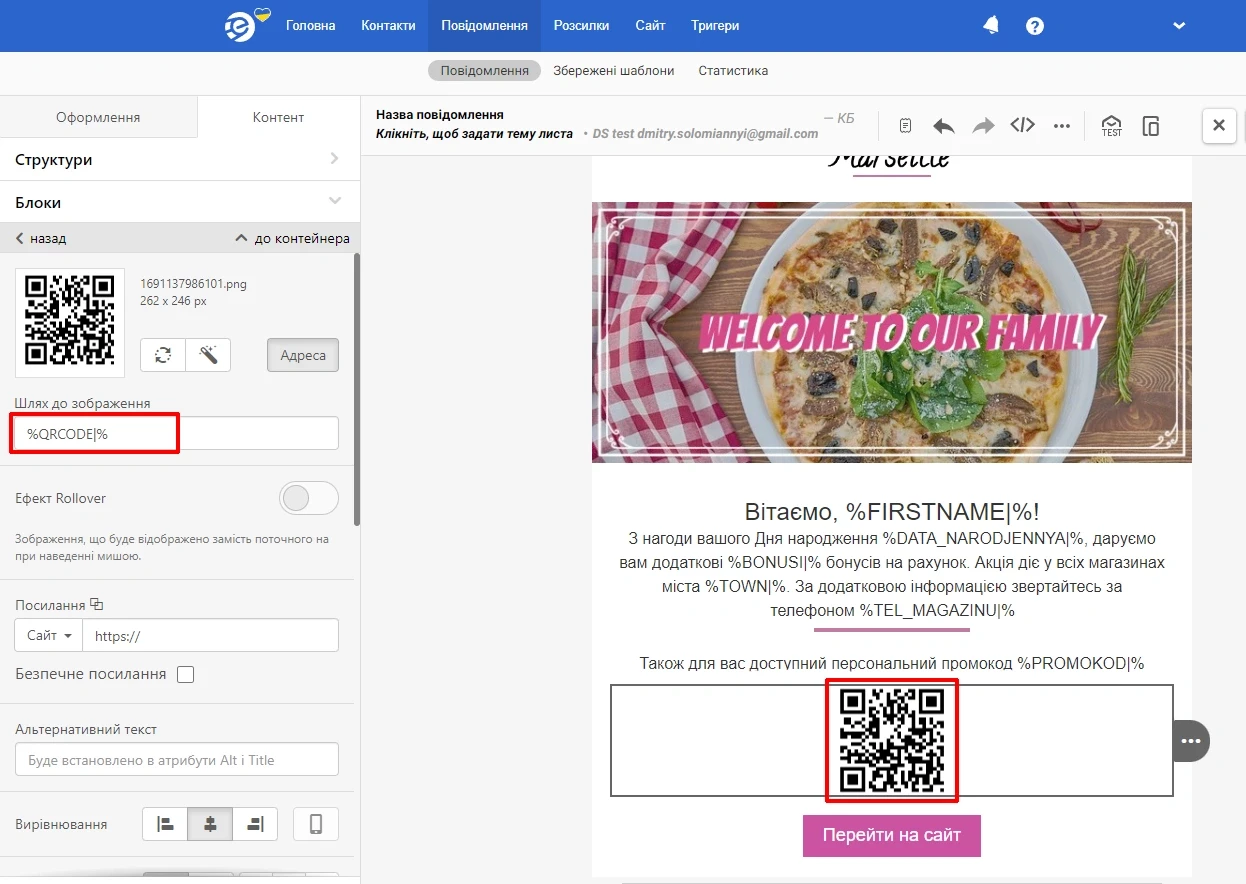Open the Розсилки menu item
This screenshot has height=884, width=1246.
(581, 26)
